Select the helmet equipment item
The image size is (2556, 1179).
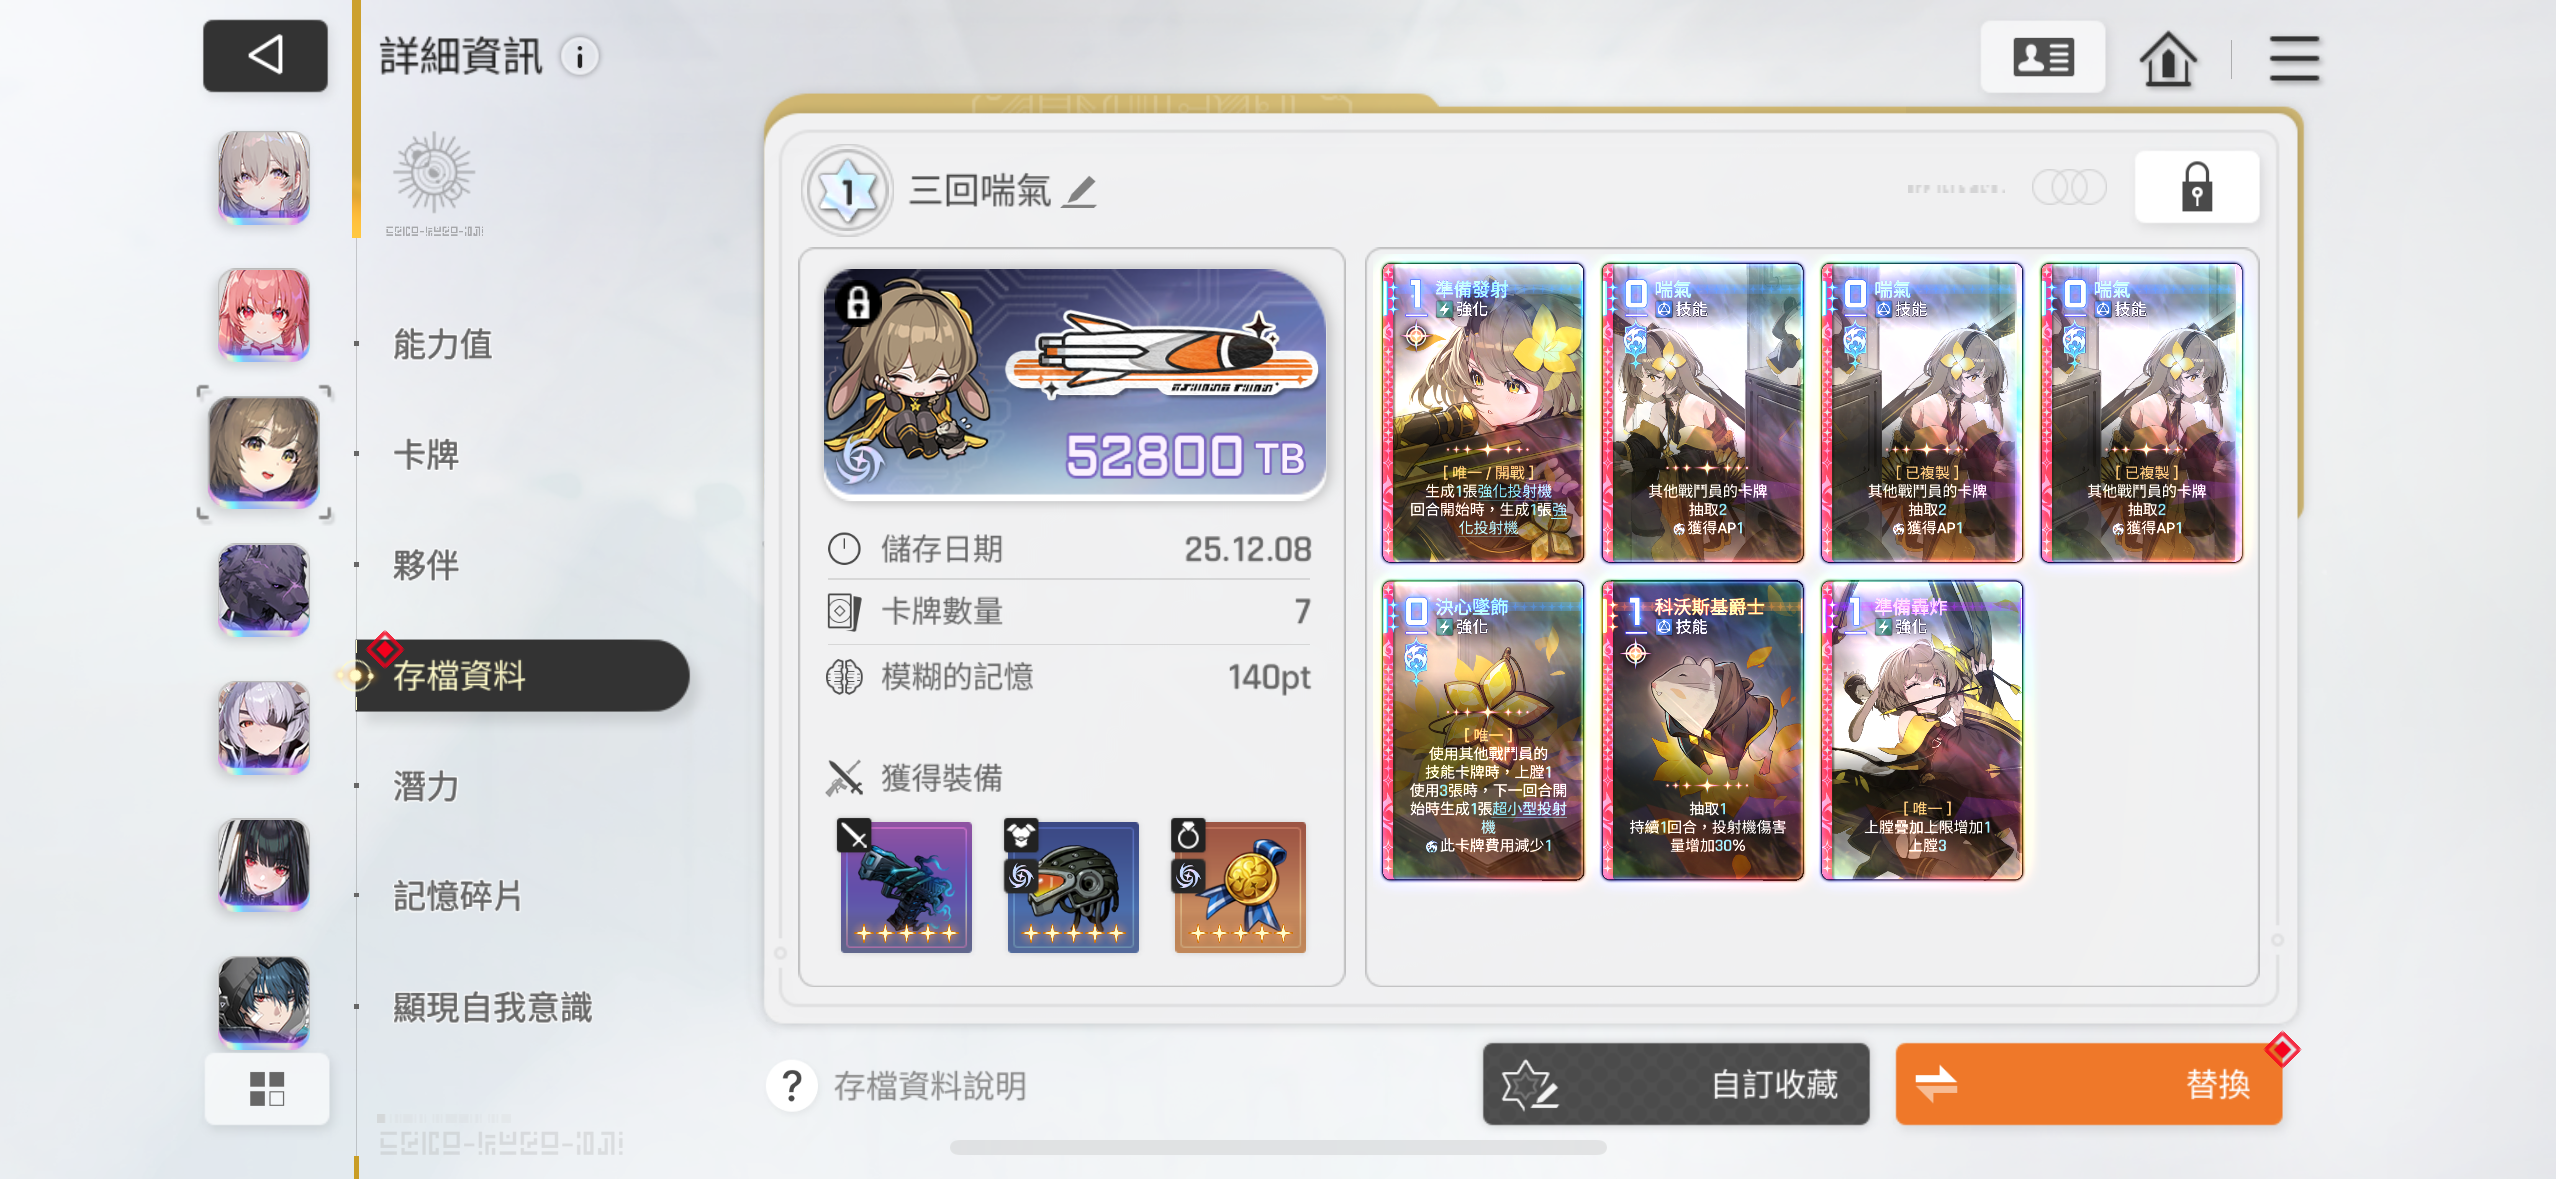click(1073, 886)
